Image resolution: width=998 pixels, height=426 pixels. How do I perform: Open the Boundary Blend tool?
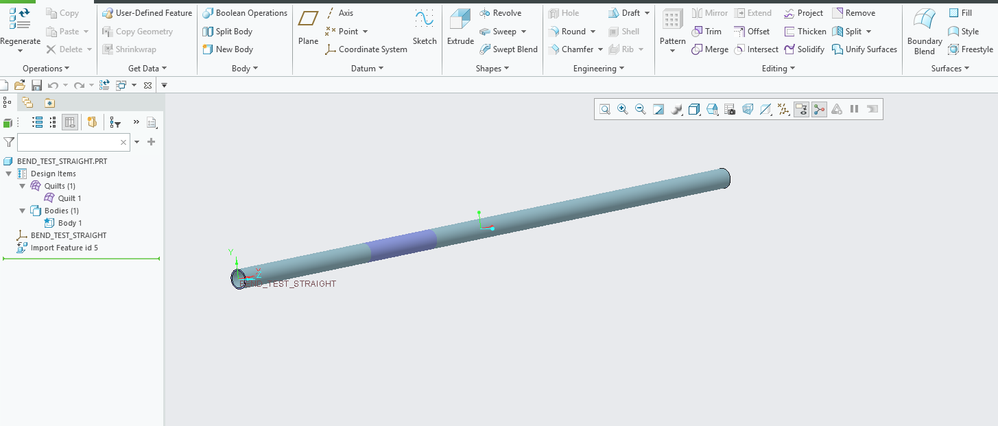pyautogui.click(x=924, y=30)
